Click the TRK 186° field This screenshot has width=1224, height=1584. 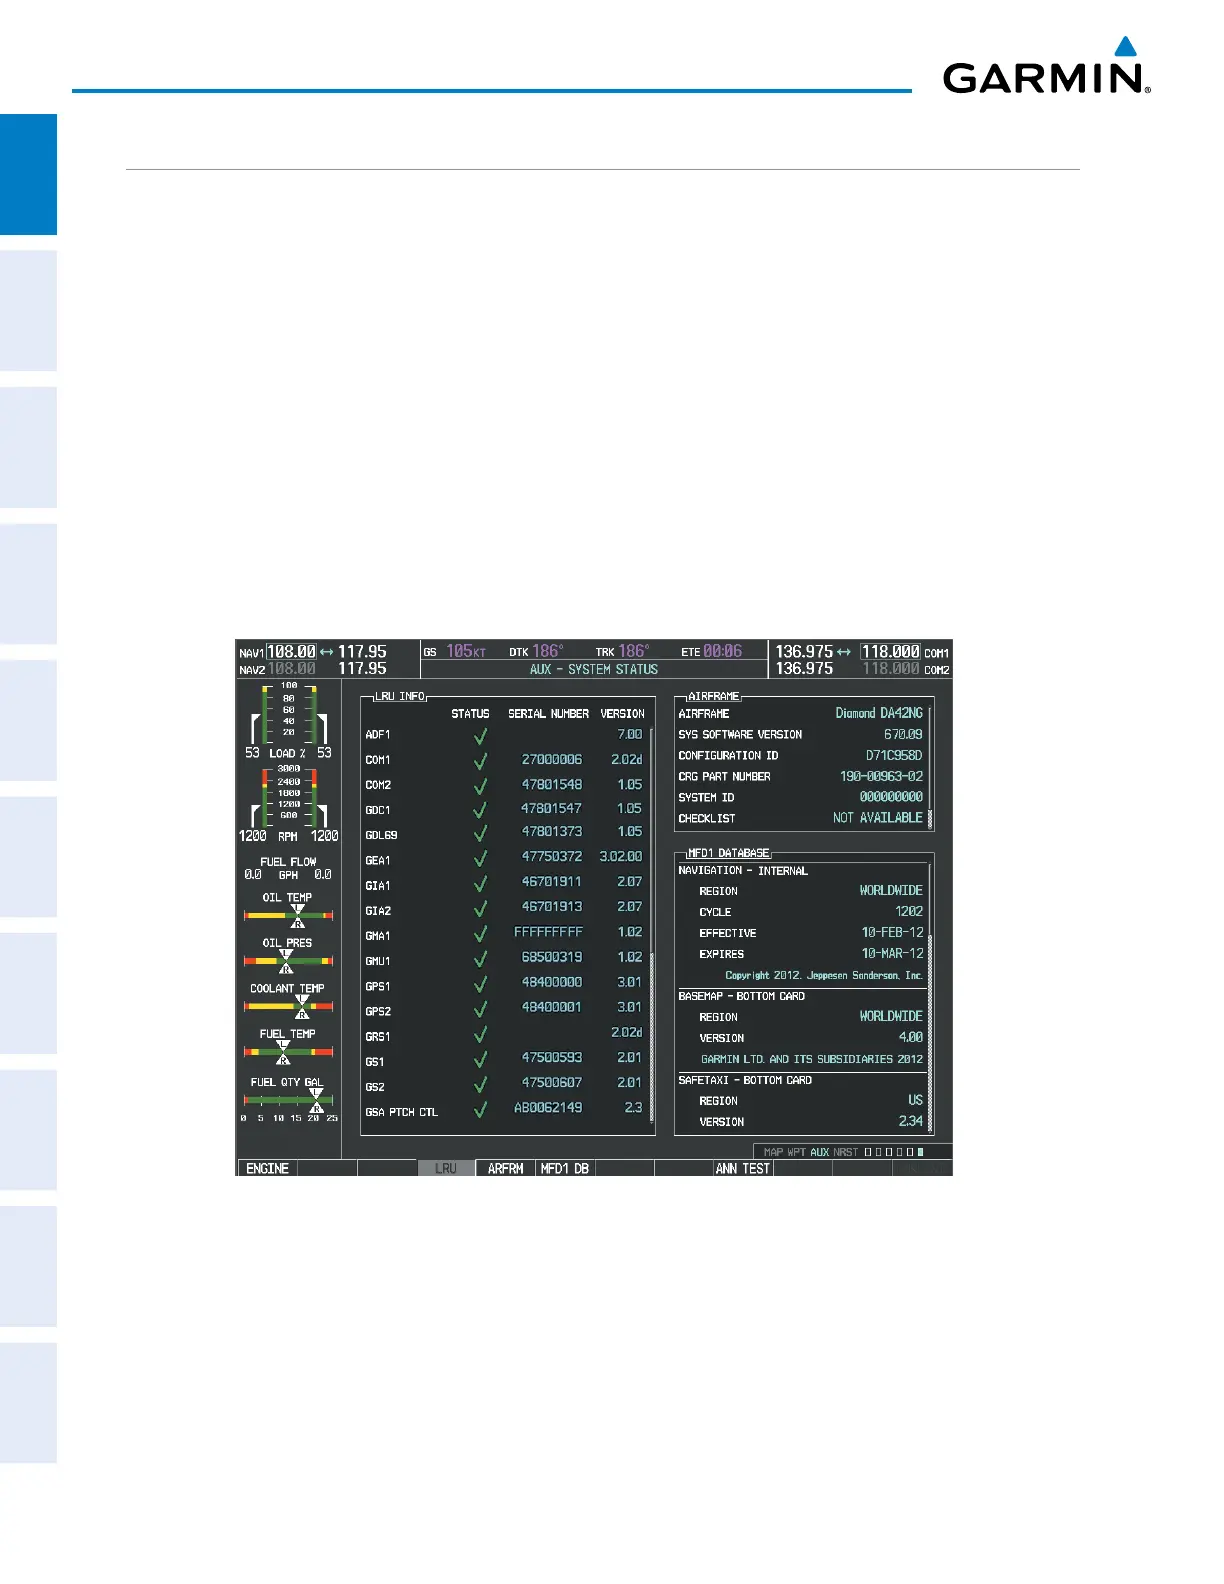coord(622,651)
